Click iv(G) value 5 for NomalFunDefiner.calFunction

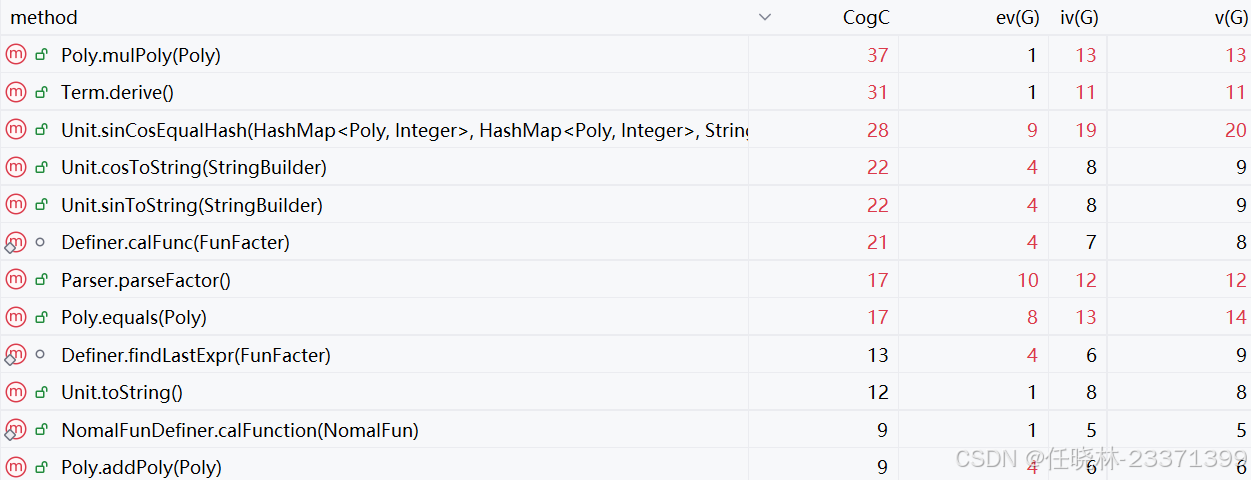(x=1091, y=430)
